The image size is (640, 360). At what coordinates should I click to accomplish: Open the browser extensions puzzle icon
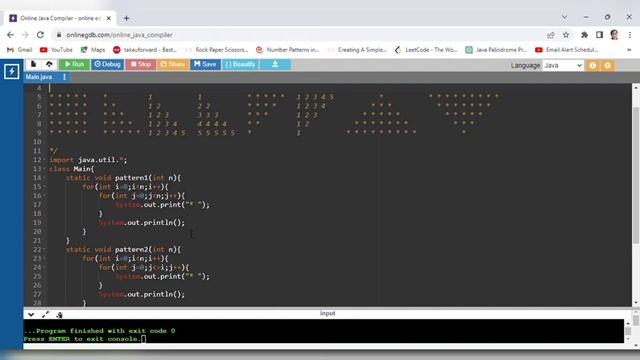point(584,35)
